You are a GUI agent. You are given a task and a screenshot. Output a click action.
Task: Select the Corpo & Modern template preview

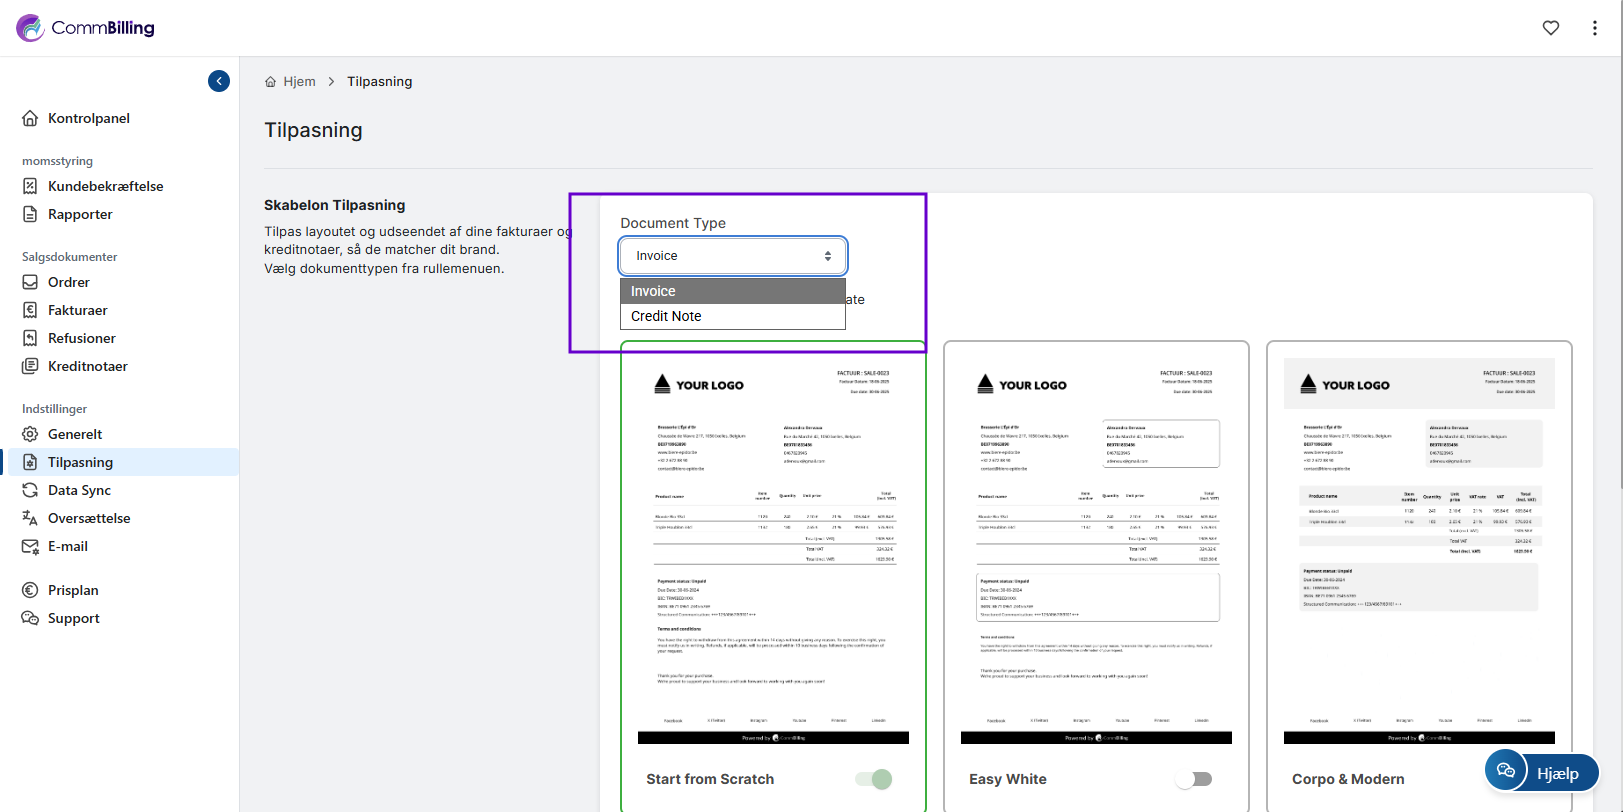point(1418,550)
